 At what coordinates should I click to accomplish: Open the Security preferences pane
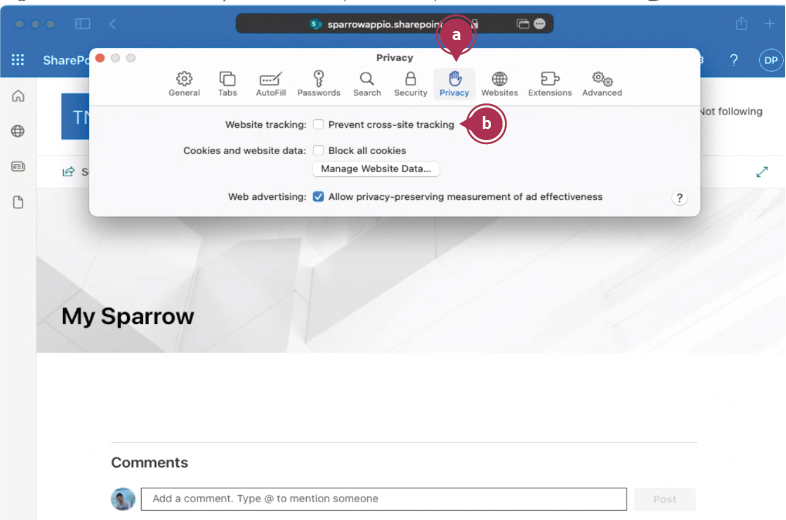pos(410,83)
